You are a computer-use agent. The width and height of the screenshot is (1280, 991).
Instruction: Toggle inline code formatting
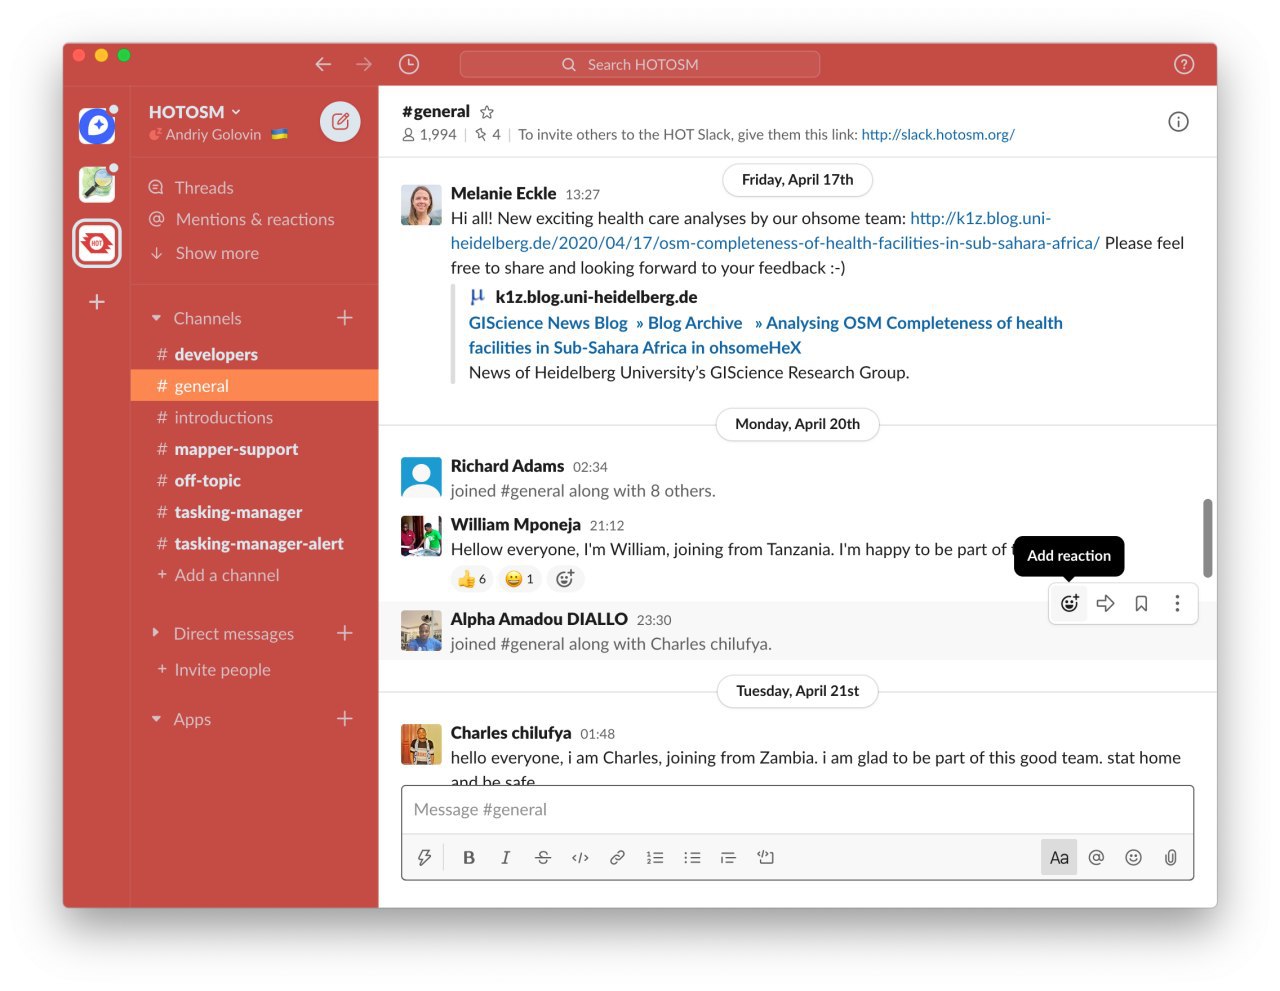coord(580,857)
